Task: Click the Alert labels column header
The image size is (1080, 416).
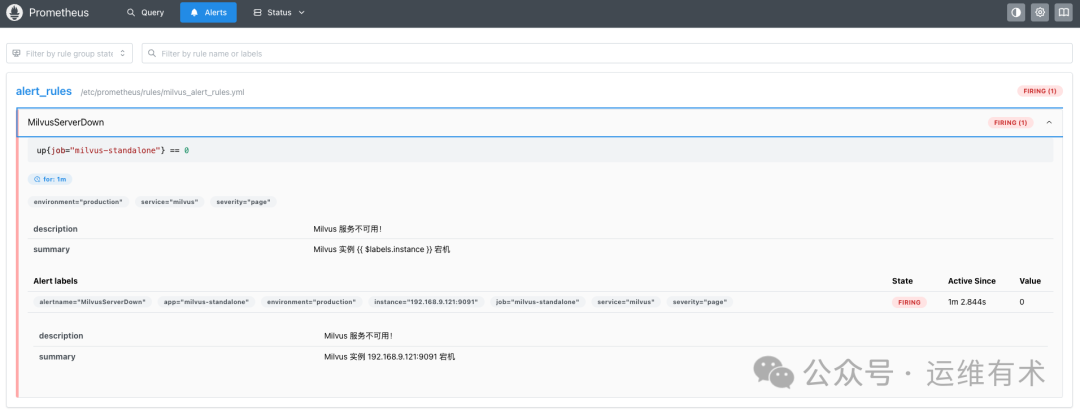Action: click(56, 281)
